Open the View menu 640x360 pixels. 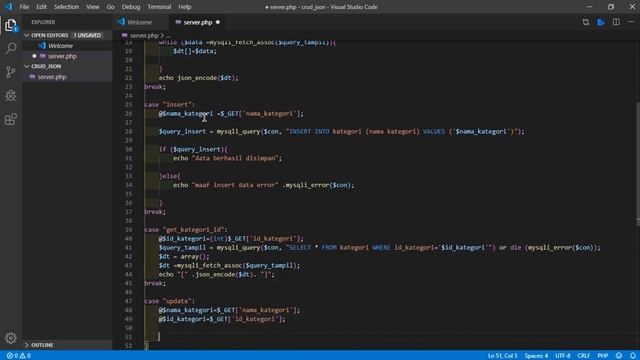[x=93, y=7]
